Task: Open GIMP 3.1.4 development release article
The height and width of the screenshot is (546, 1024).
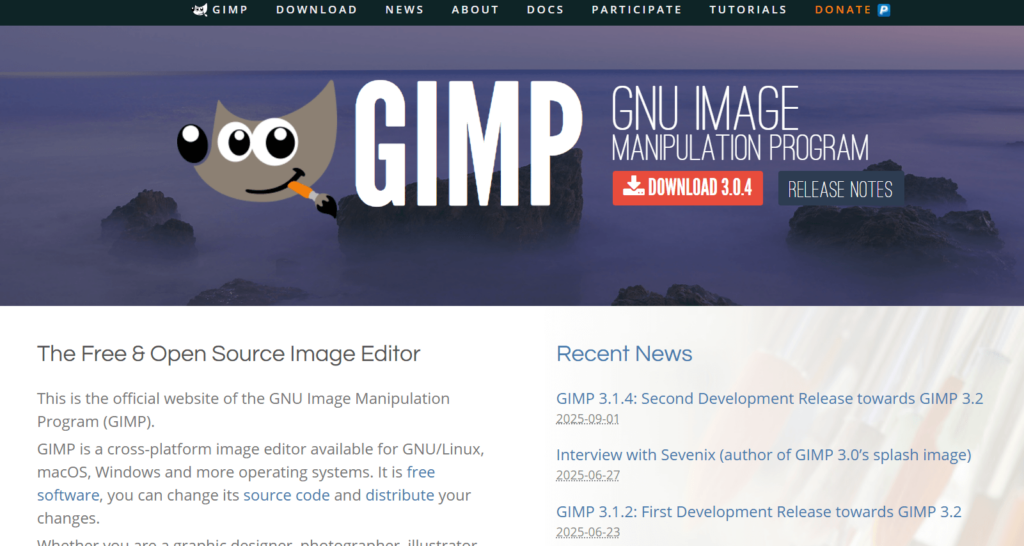Action: coord(769,398)
